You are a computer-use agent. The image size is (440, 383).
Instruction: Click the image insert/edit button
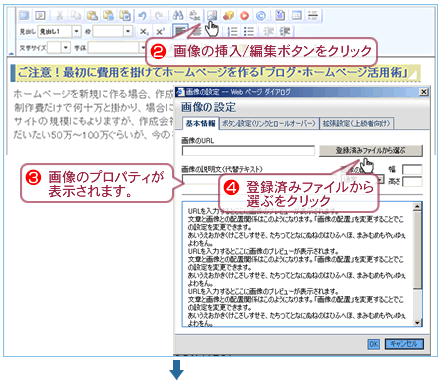pyautogui.click(x=212, y=15)
